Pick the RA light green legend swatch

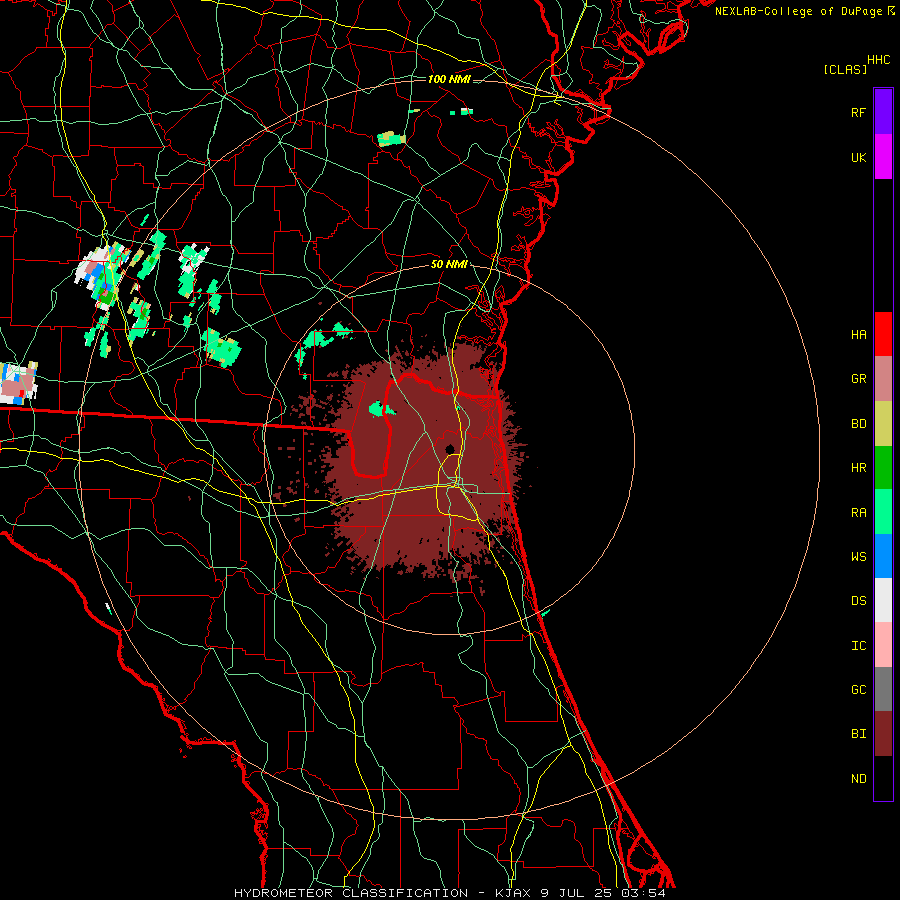click(x=883, y=512)
